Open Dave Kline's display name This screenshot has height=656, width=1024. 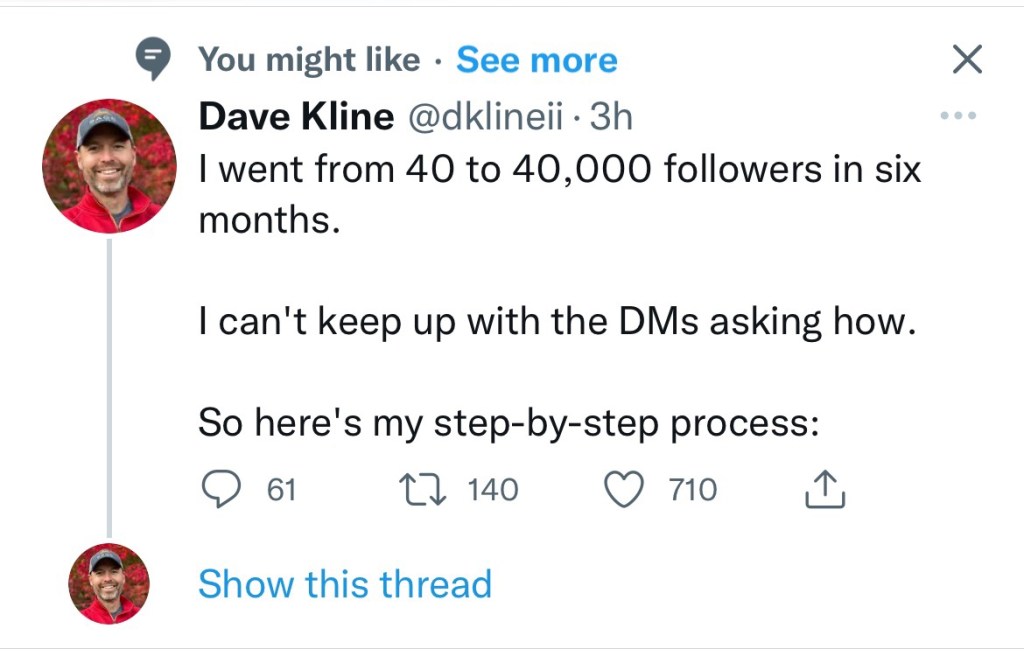[296, 117]
